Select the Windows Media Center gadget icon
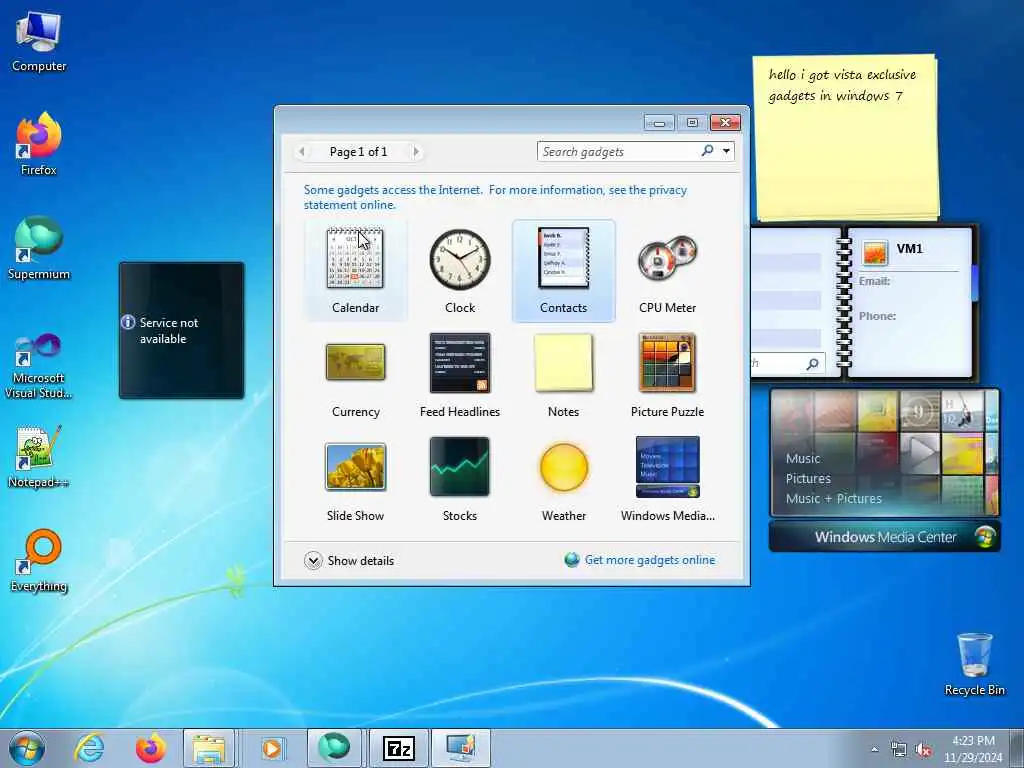The height and width of the screenshot is (768, 1024). [x=667, y=466]
